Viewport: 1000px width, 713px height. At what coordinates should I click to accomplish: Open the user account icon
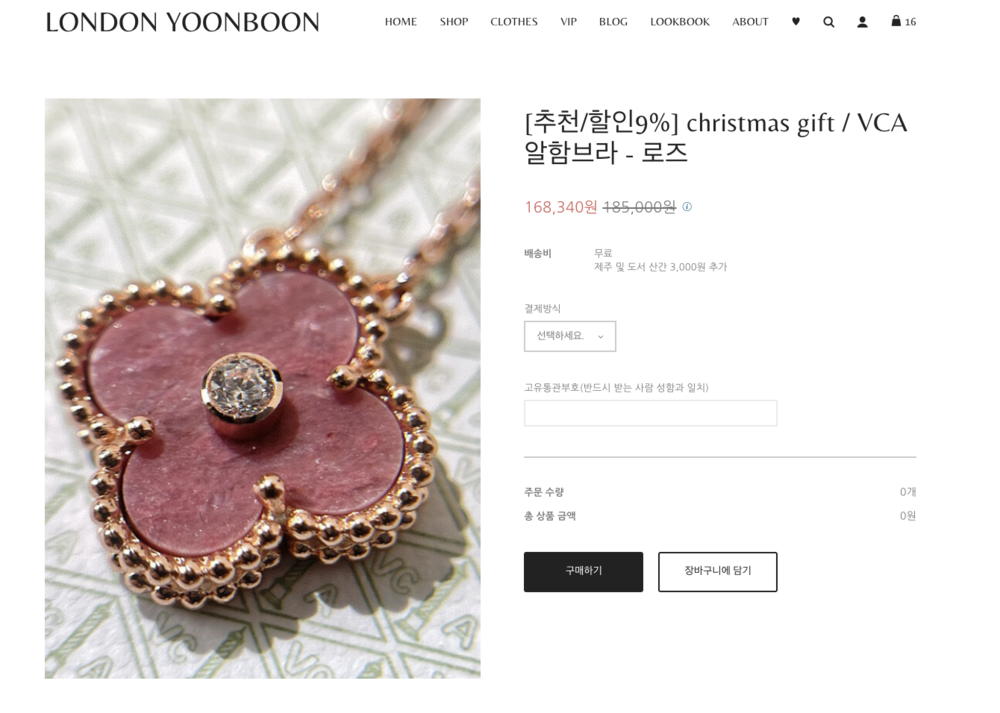(x=862, y=22)
